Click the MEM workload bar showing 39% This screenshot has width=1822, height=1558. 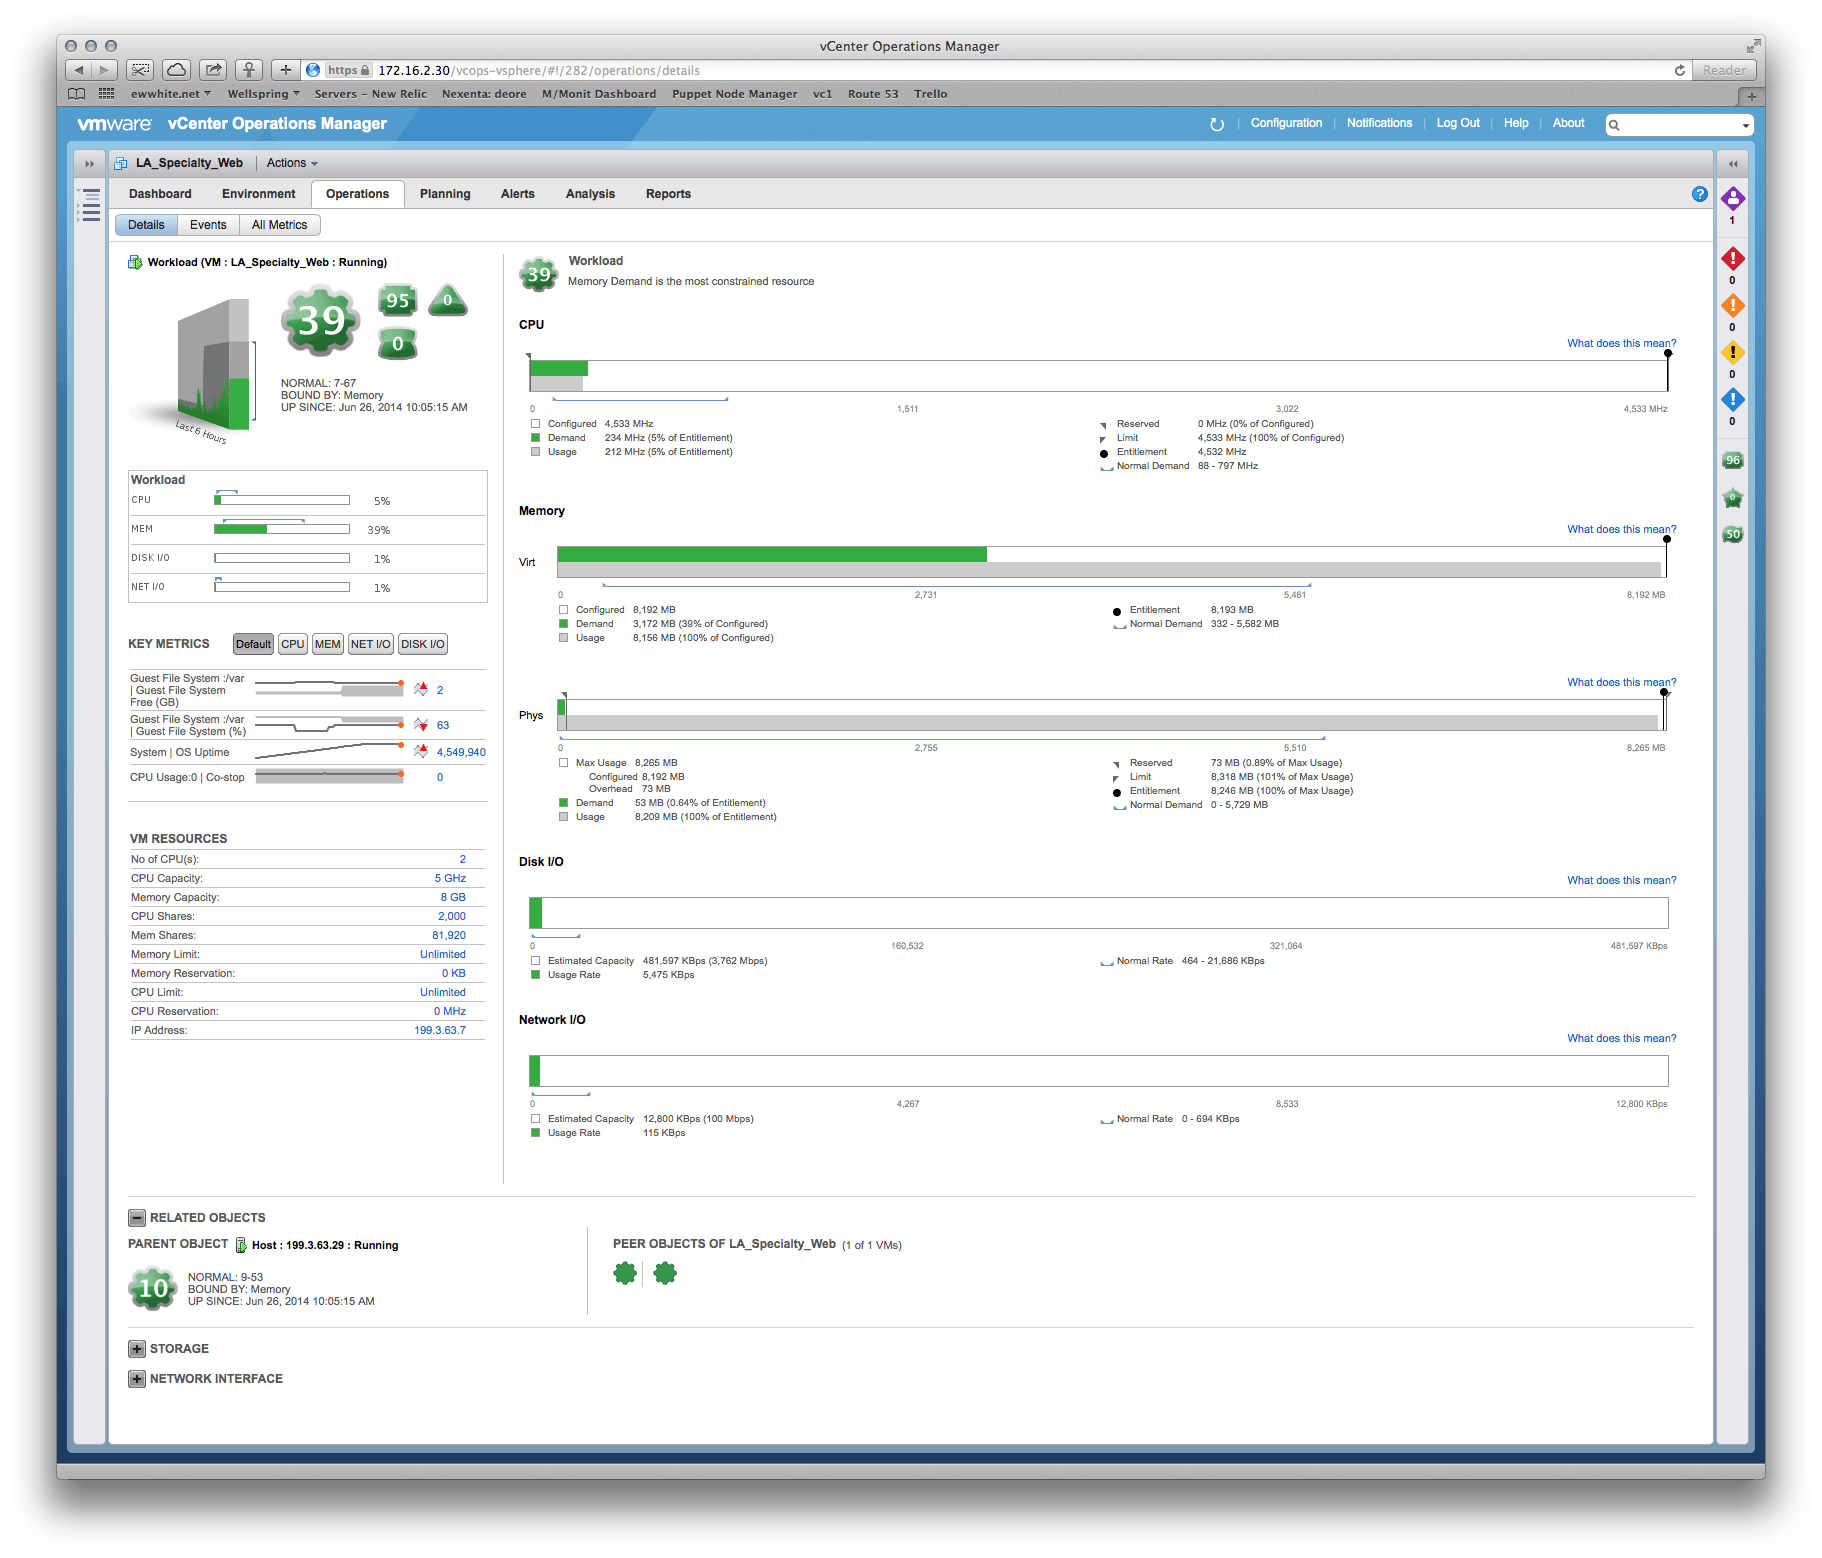click(x=282, y=529)
